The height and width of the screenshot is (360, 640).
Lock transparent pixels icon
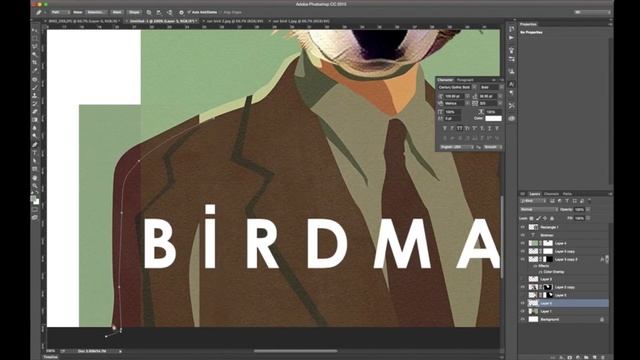(532, 218)
